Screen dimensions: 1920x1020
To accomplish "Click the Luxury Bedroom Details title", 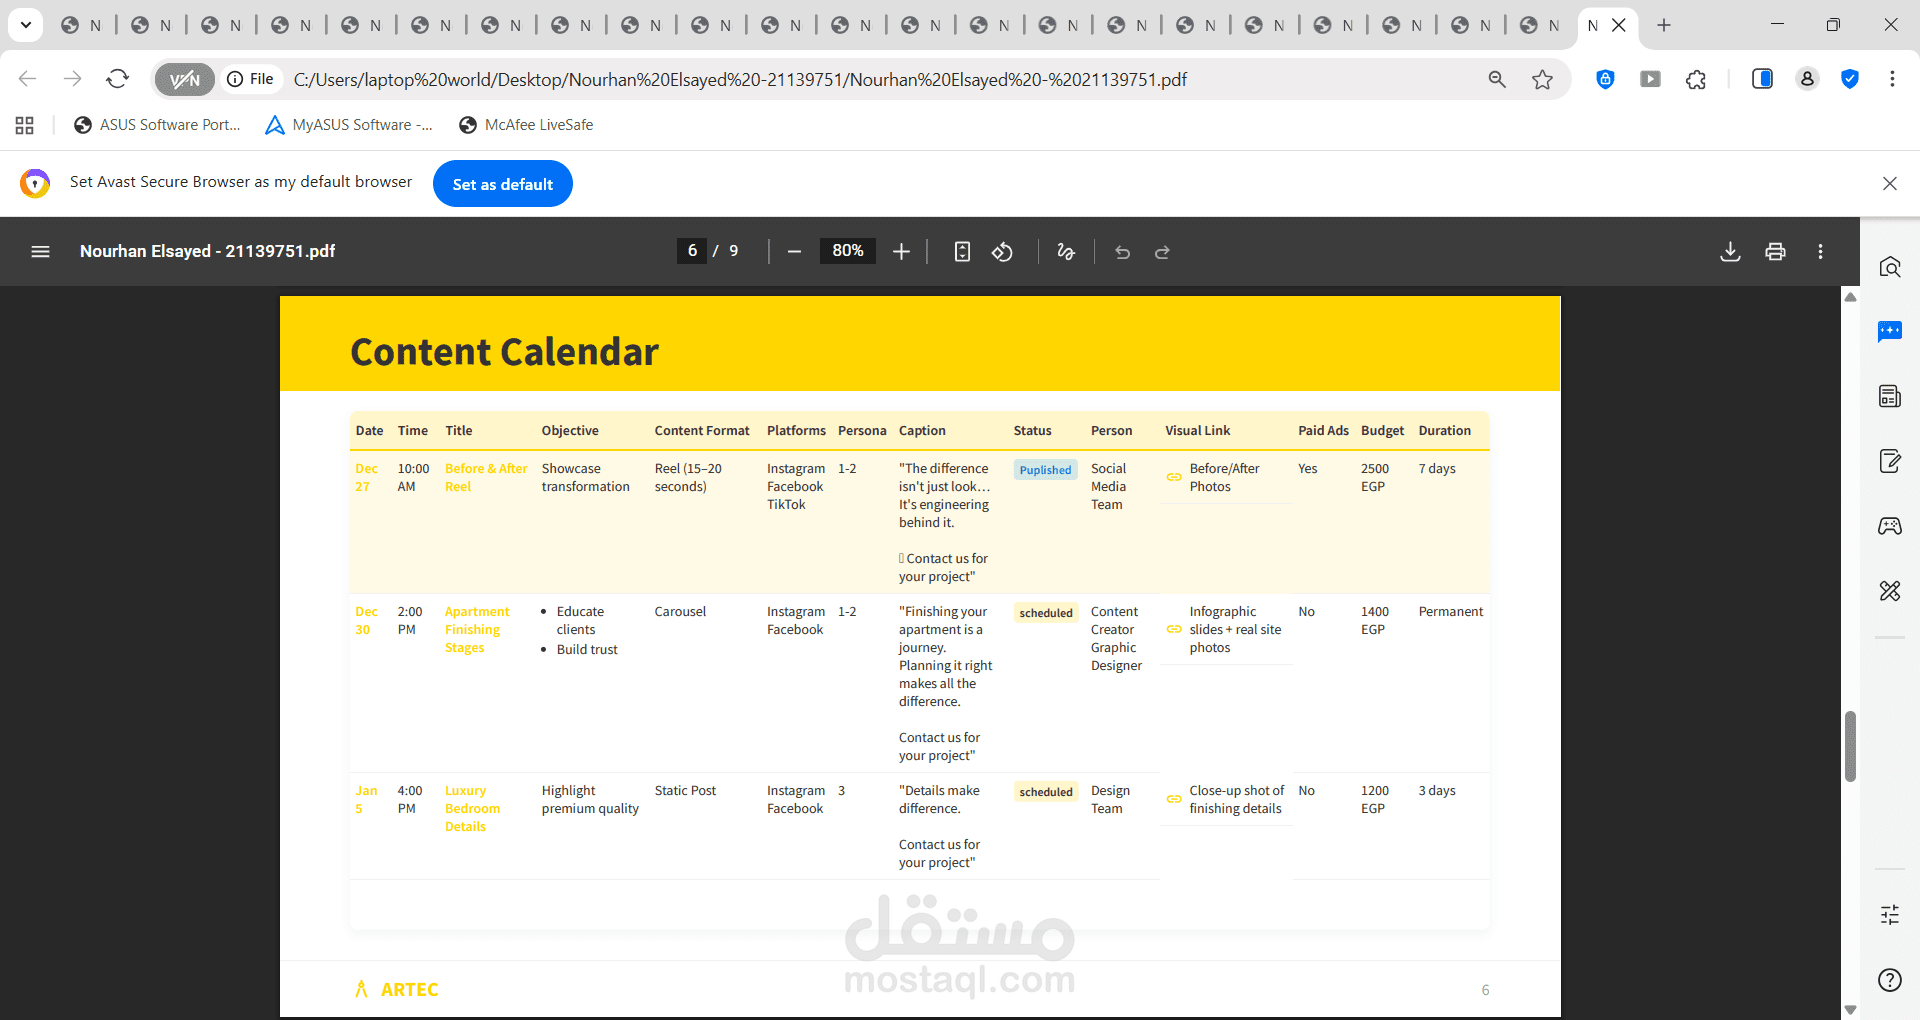I will click(x=472, y=809).
